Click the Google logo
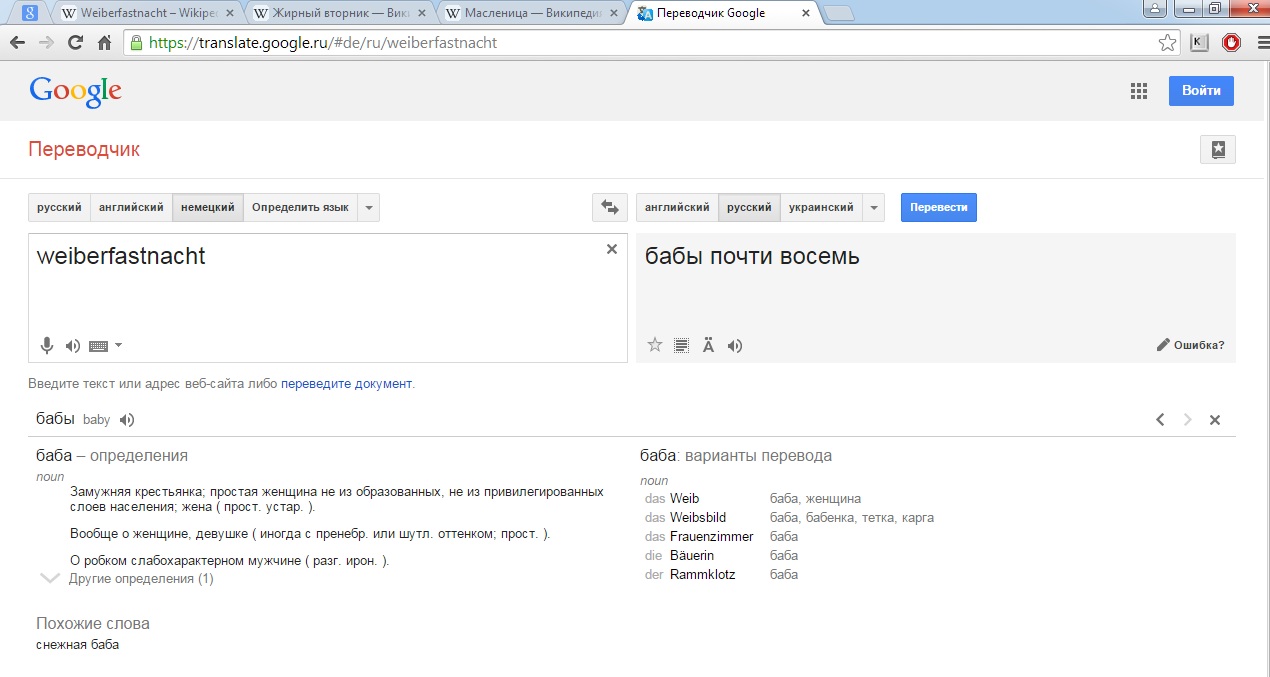 (76, 91)
